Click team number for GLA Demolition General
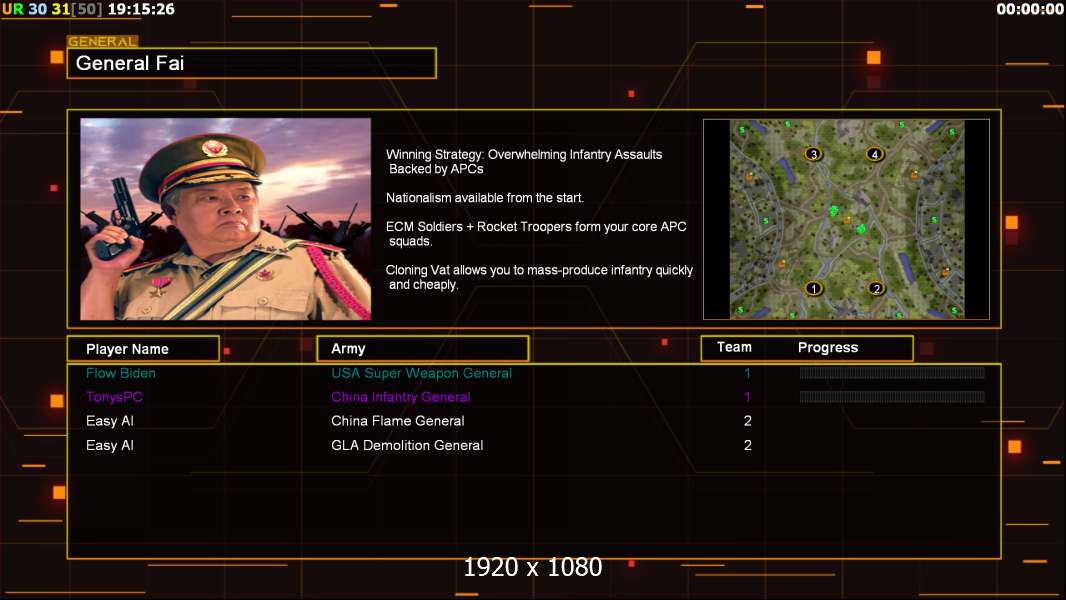 click(748, 446)
